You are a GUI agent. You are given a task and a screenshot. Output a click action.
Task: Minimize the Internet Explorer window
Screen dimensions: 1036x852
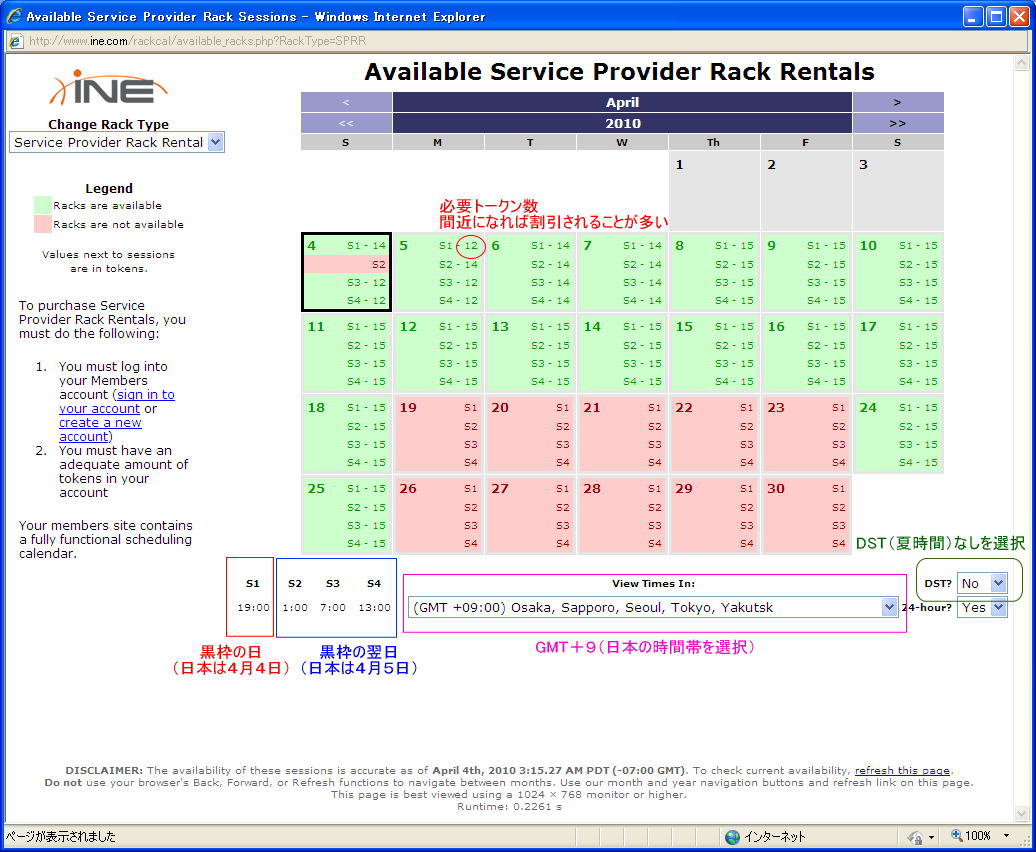pos(973,17)
